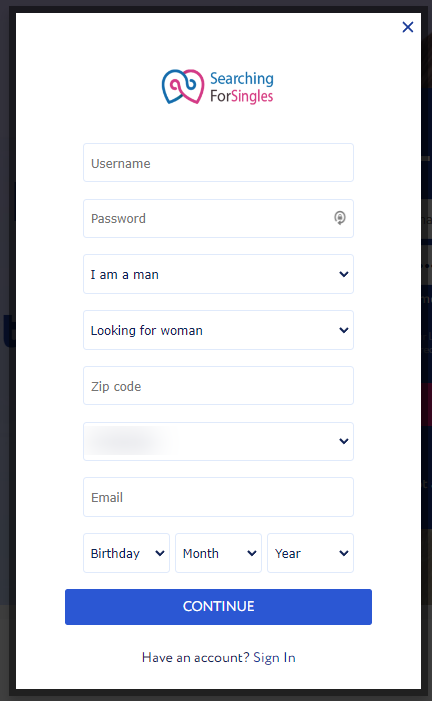Click the Birthday dropdown chevron arrow
Screen dimensions: 432x701
[160, 553]
